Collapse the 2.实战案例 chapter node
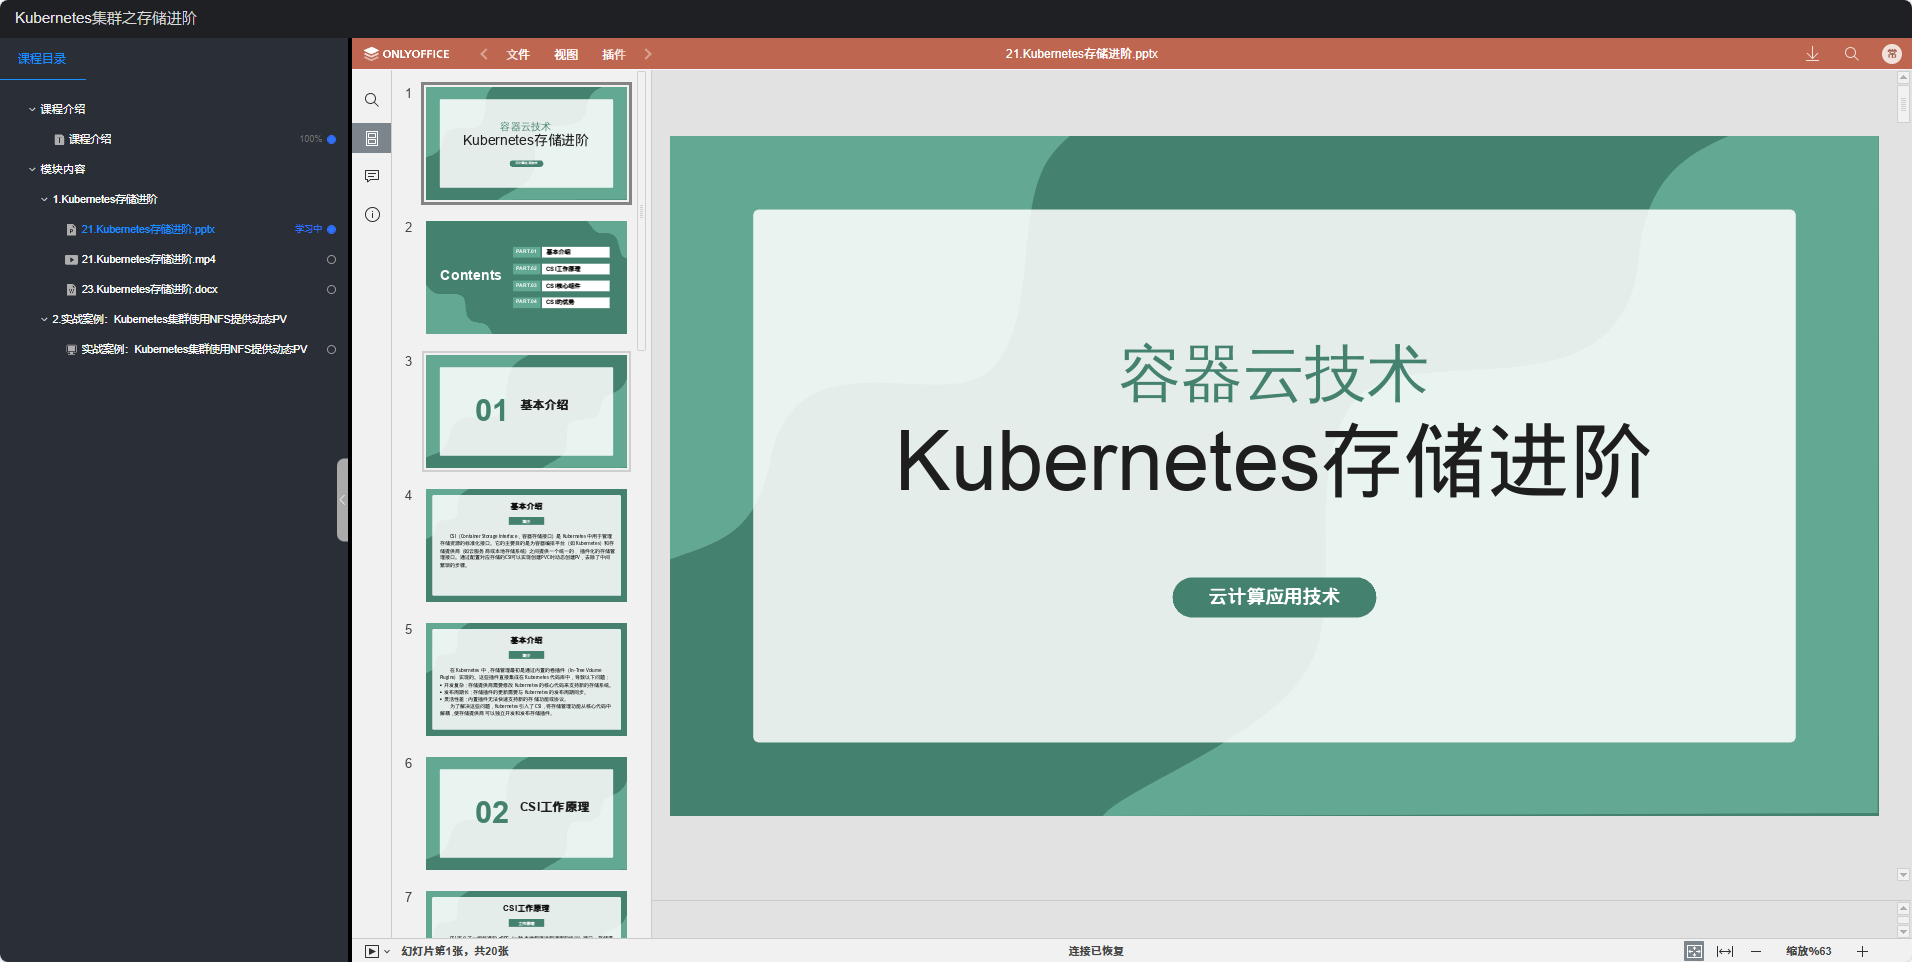This screenshot has height=962, width=1912. [x=44, y=319]
